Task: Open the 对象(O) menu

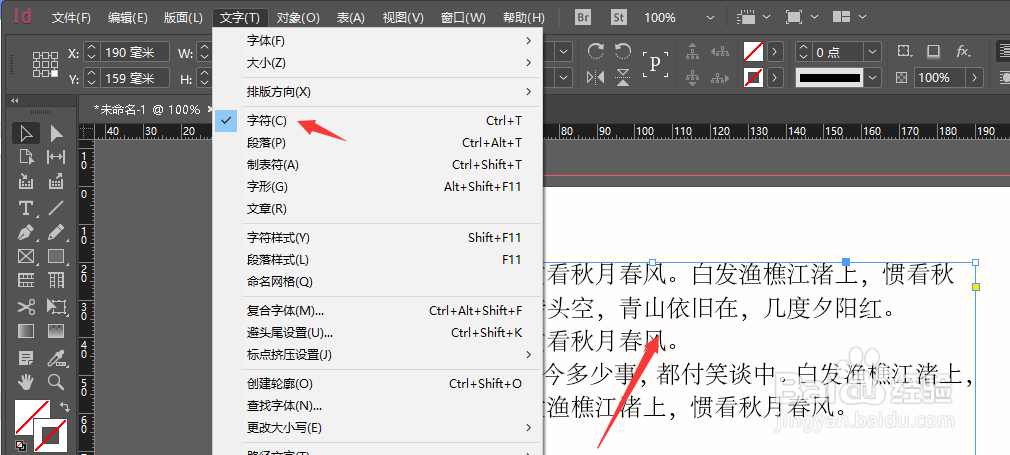Action: (298, 17)
